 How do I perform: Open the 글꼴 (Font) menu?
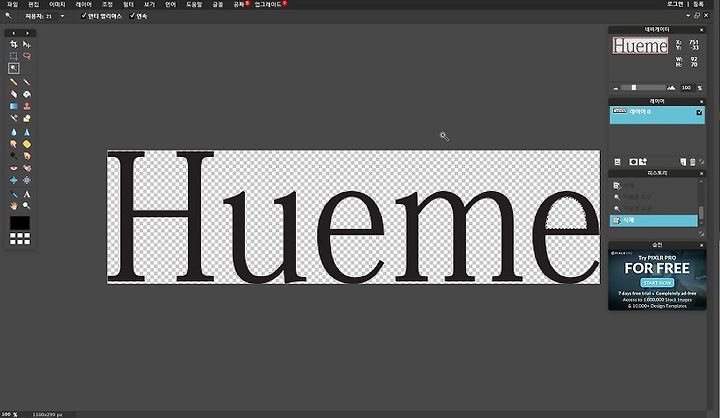pyautogui.click(x=218, y=4)
